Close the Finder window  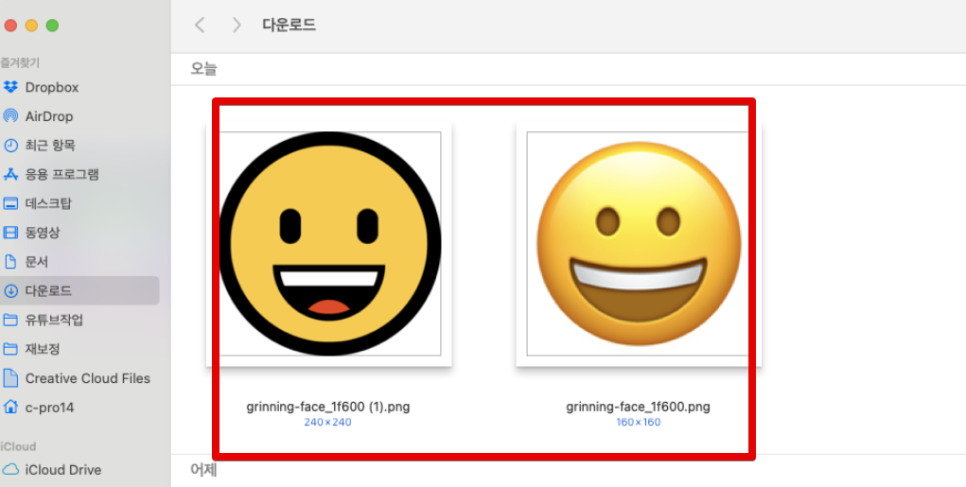pyautogui.click(x=10, y=25)
